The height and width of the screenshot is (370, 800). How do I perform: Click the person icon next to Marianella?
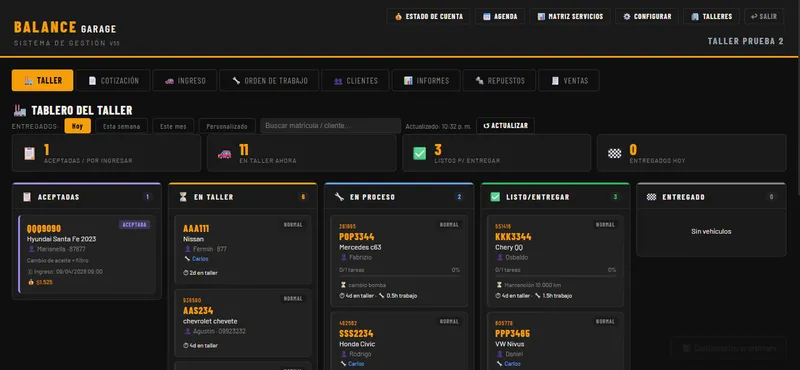pyautogui.click(x=31, y=249)
